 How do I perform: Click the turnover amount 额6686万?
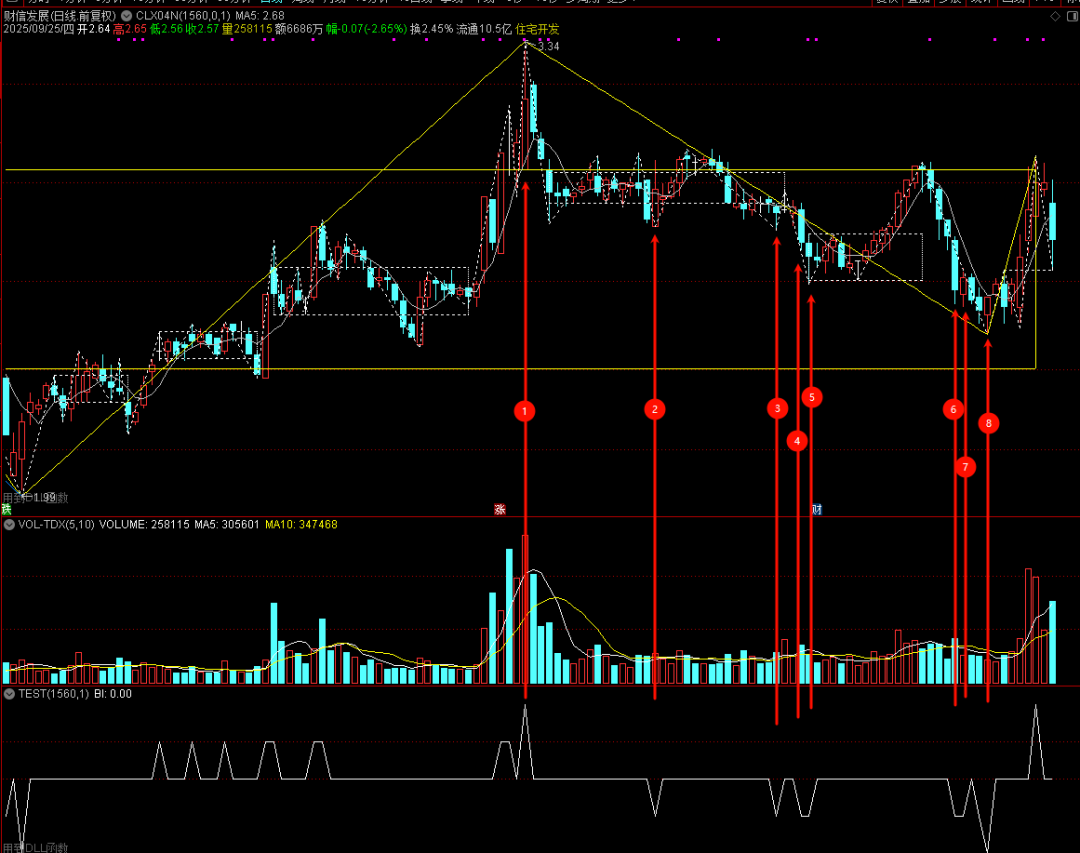(299, 29)
